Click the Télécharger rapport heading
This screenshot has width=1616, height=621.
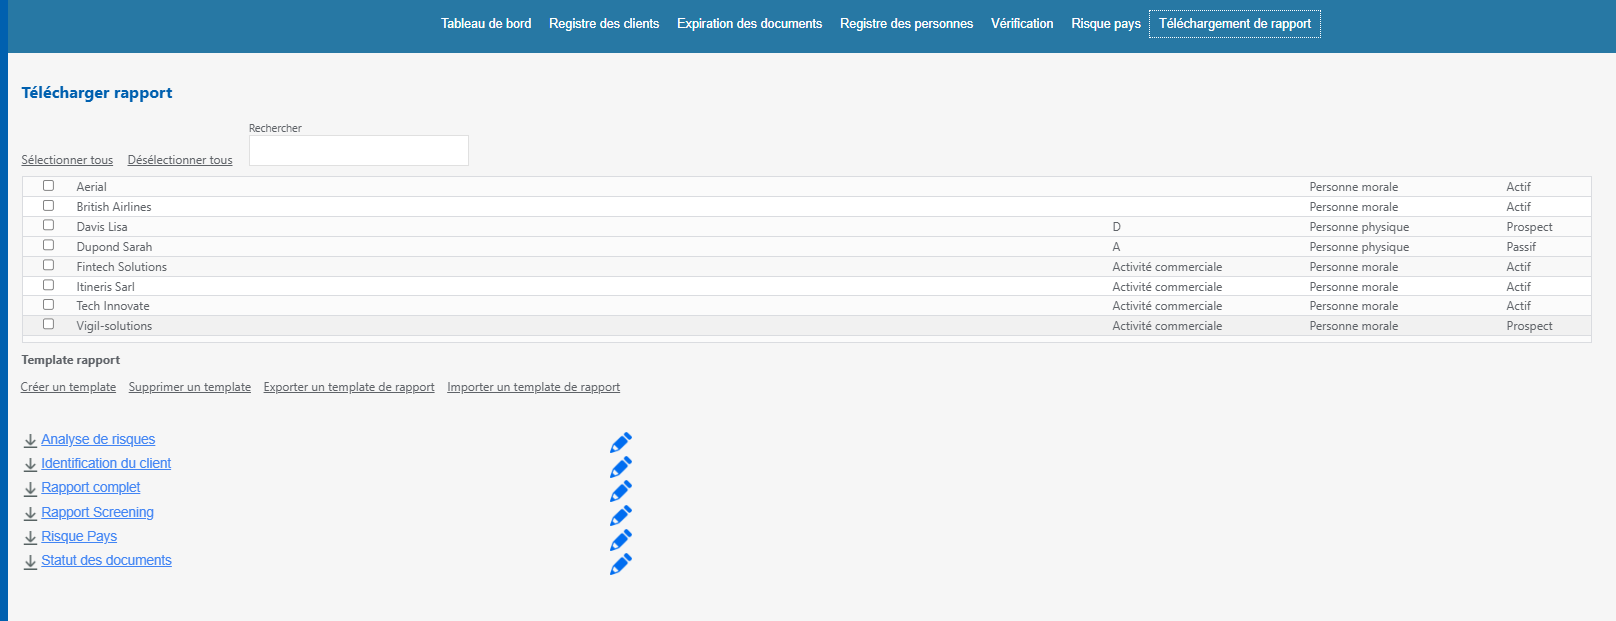(97, 93)
